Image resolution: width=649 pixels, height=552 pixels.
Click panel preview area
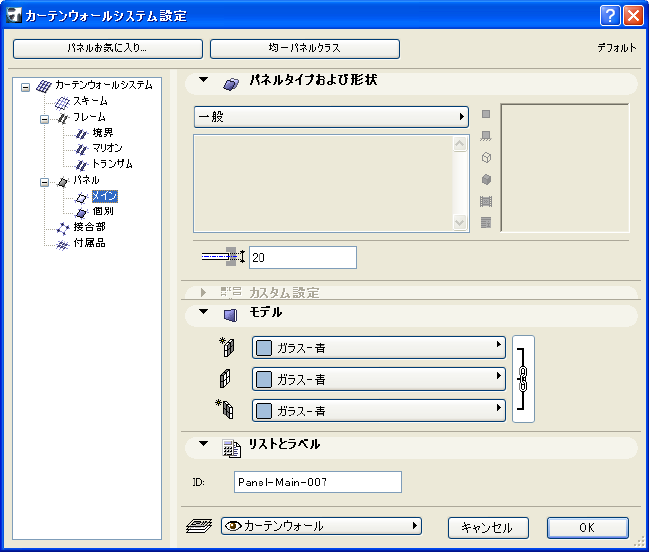565,168
